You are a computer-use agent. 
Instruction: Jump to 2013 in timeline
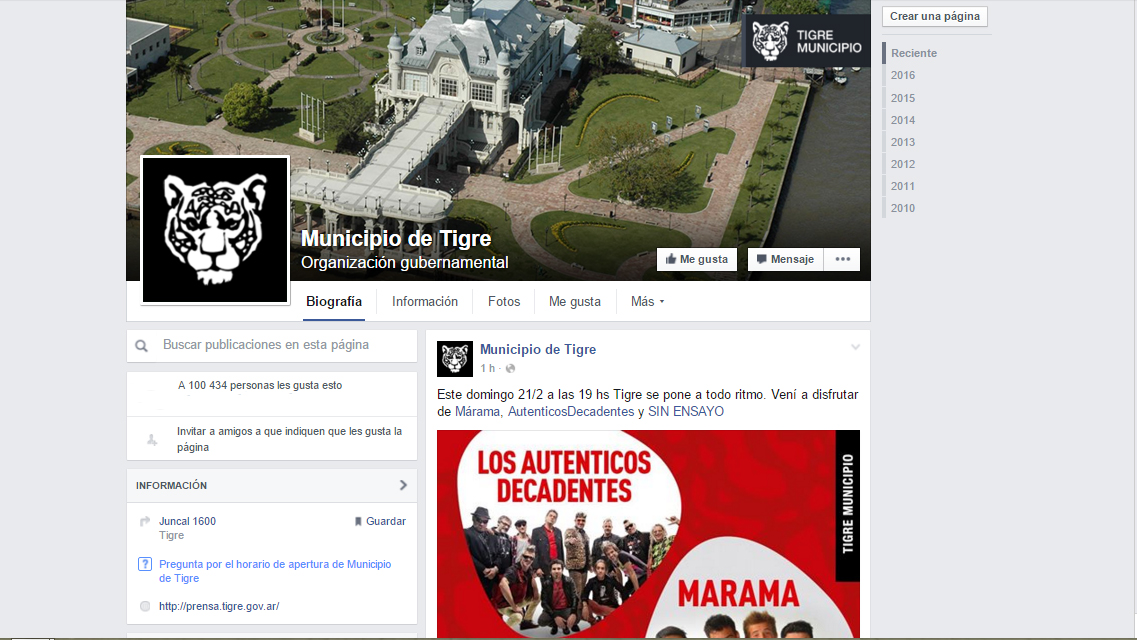pos(903,142)
